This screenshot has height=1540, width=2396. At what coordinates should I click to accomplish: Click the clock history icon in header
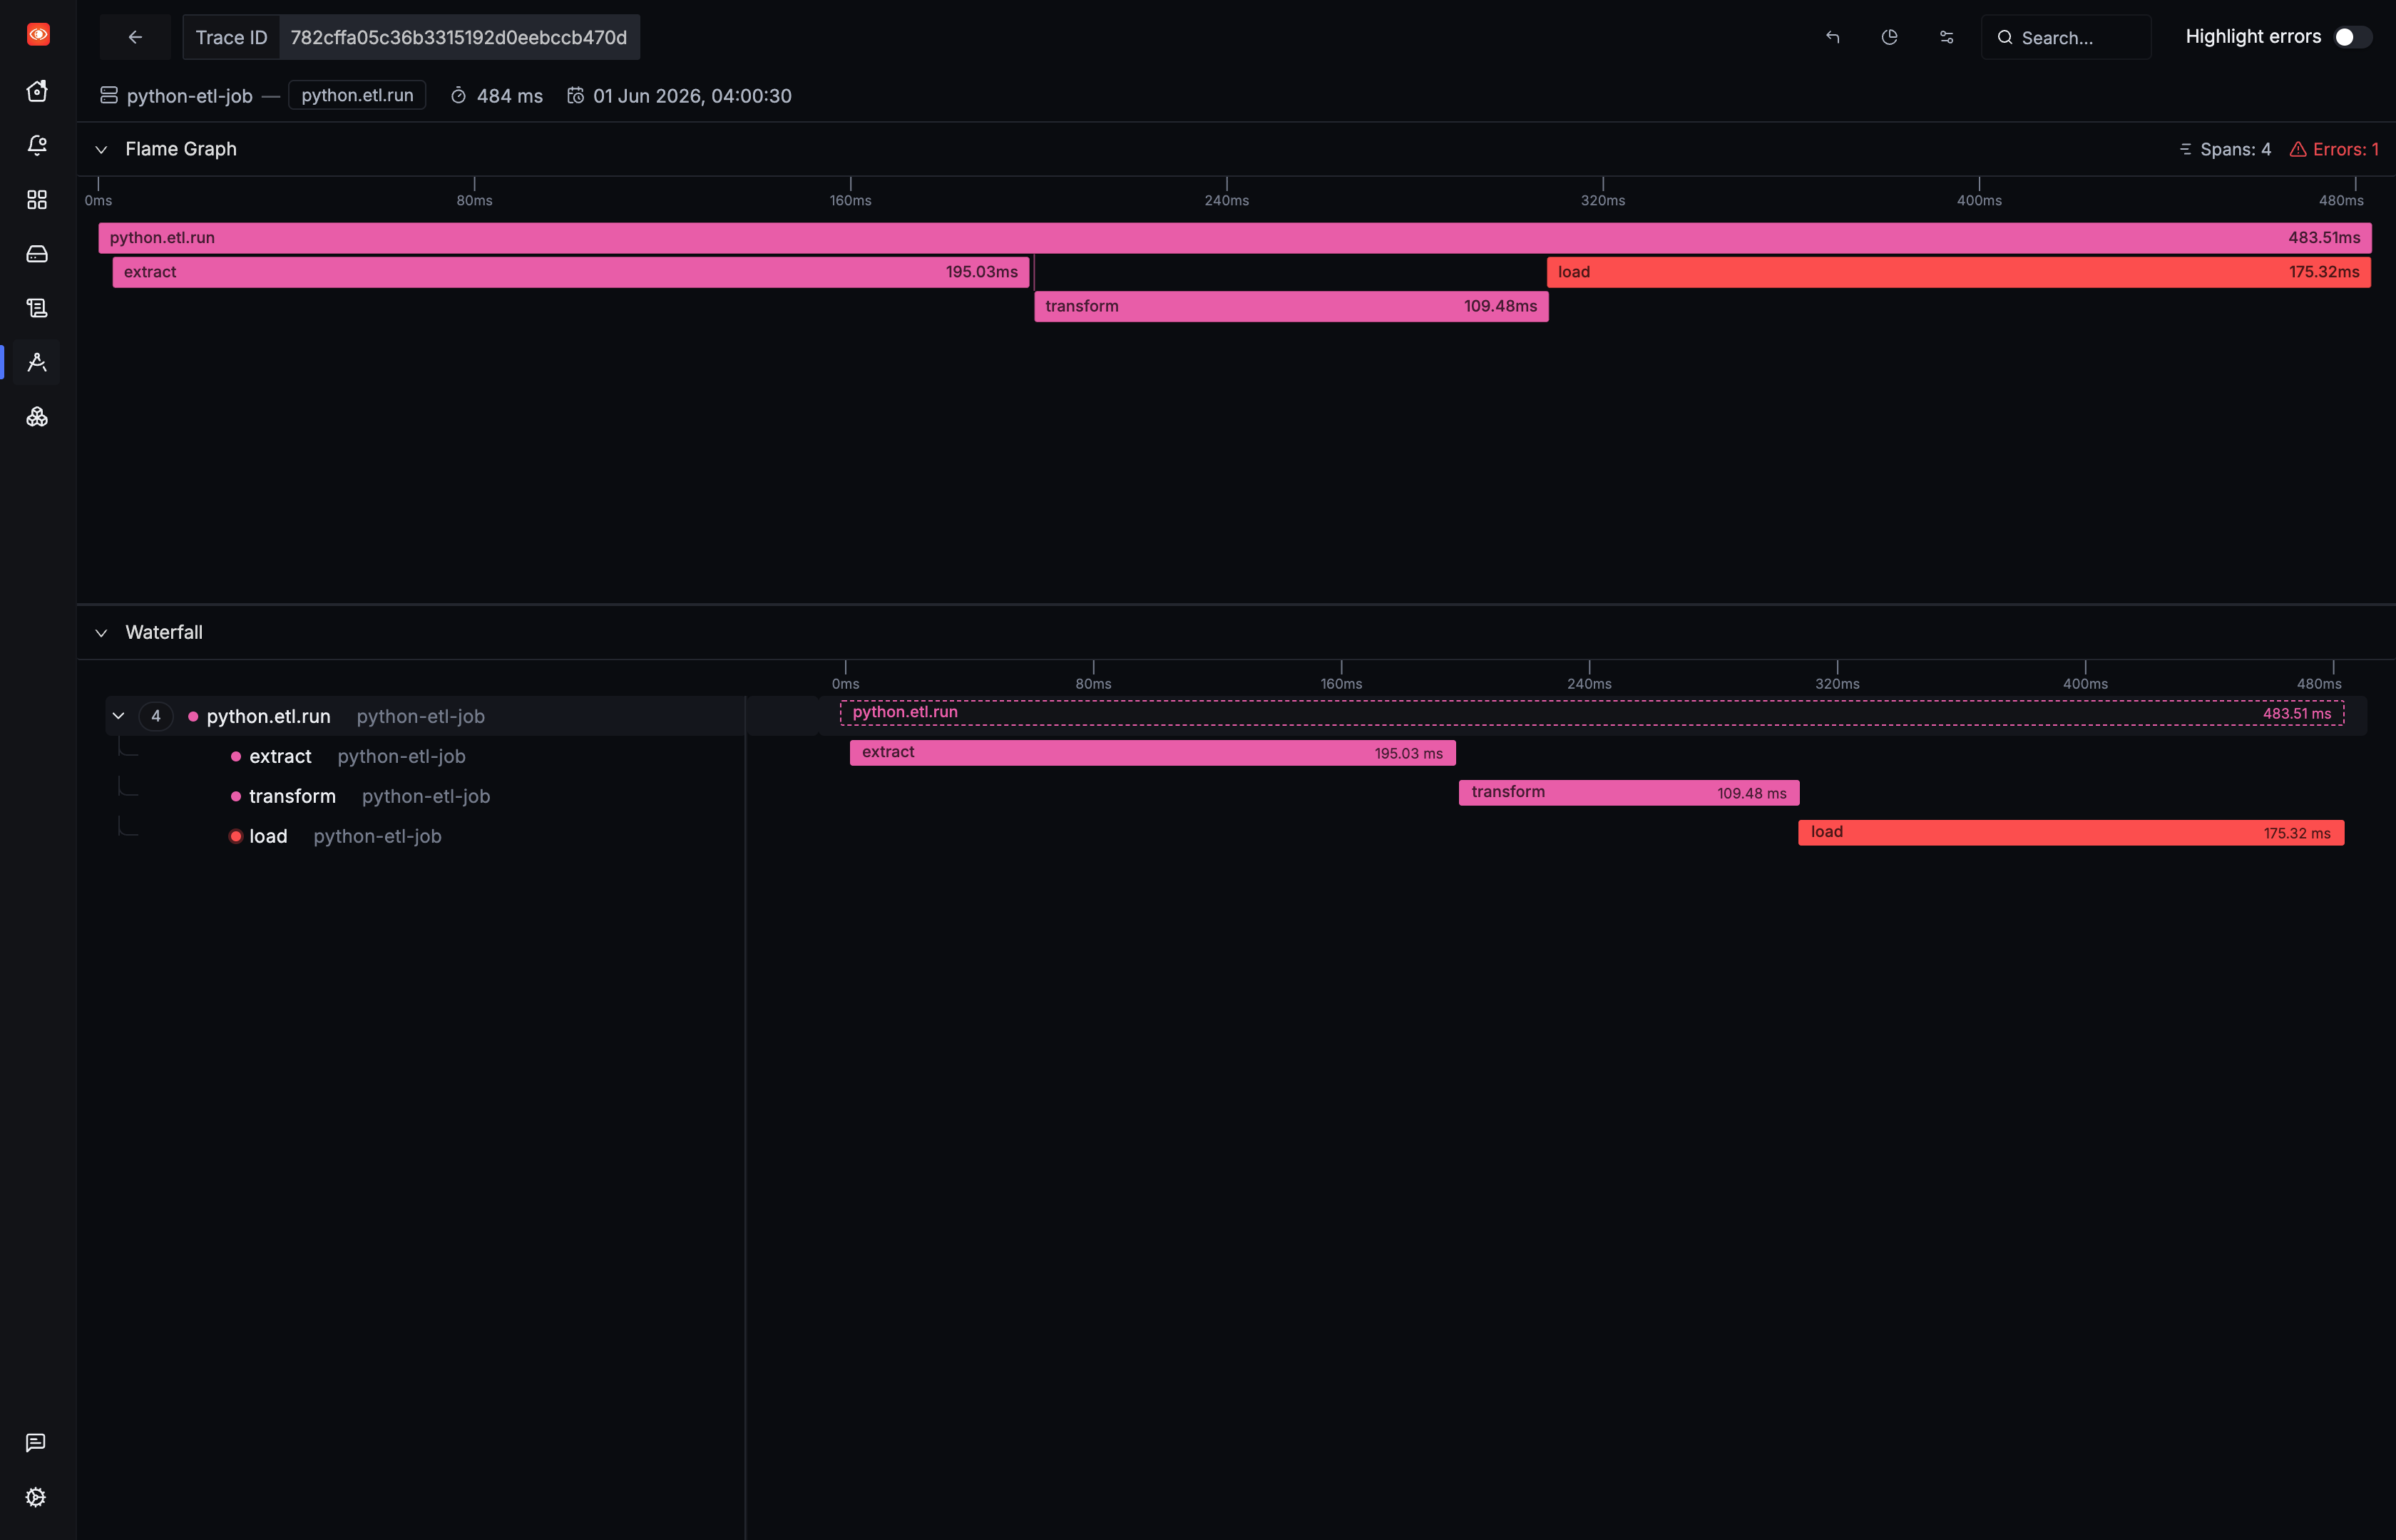point(1890,37)
